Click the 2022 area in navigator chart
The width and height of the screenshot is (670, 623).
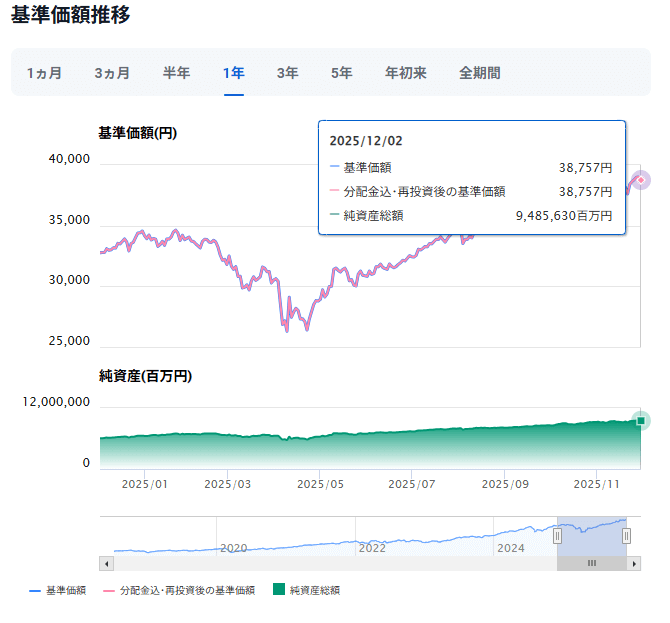click(372, 548)
